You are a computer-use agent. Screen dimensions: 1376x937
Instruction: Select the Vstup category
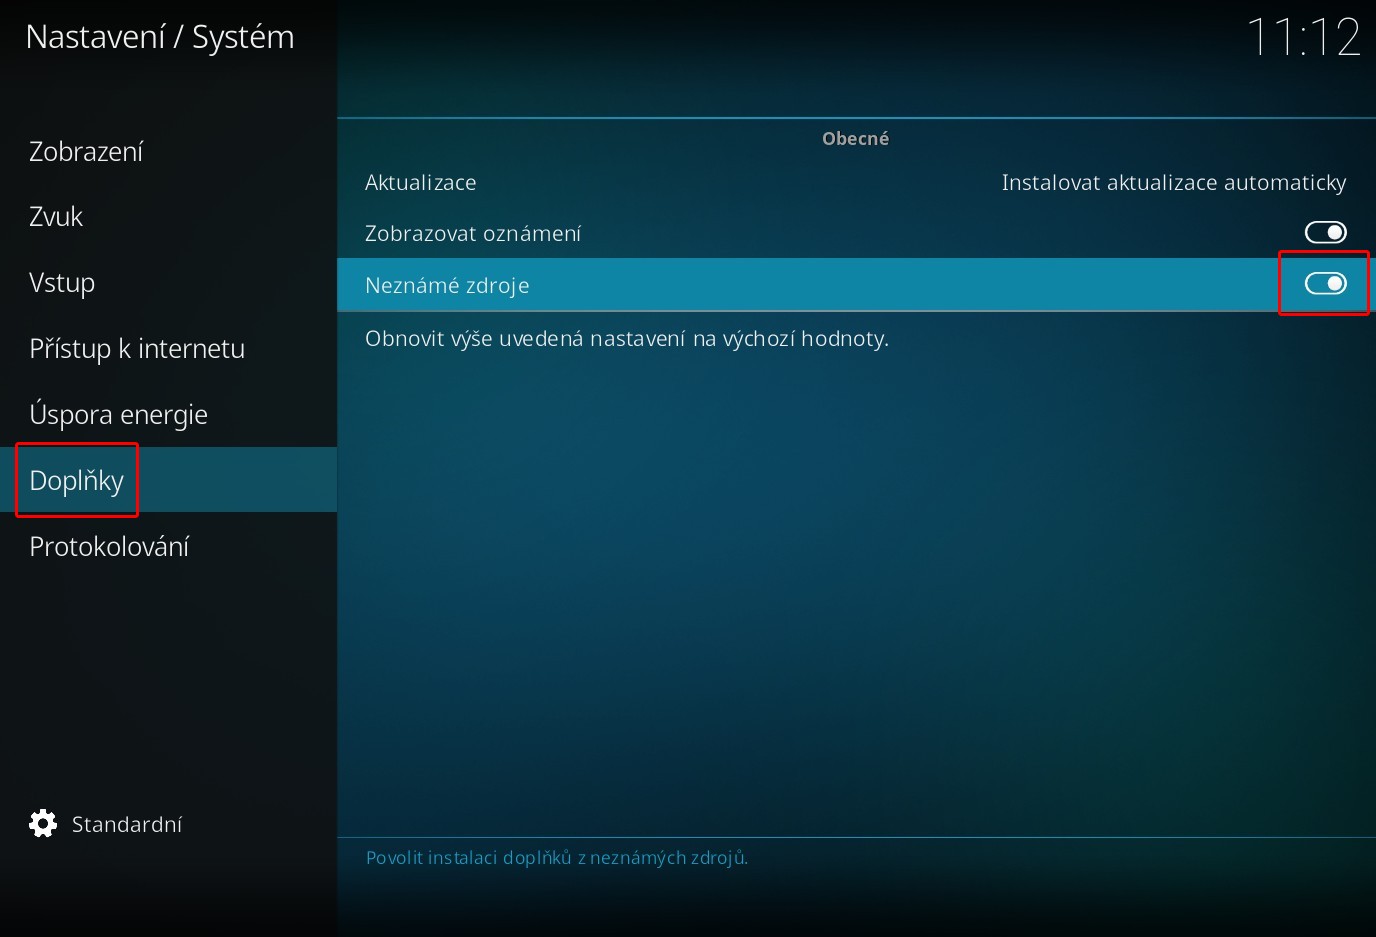pyautogui.click(x=62, y=283)
